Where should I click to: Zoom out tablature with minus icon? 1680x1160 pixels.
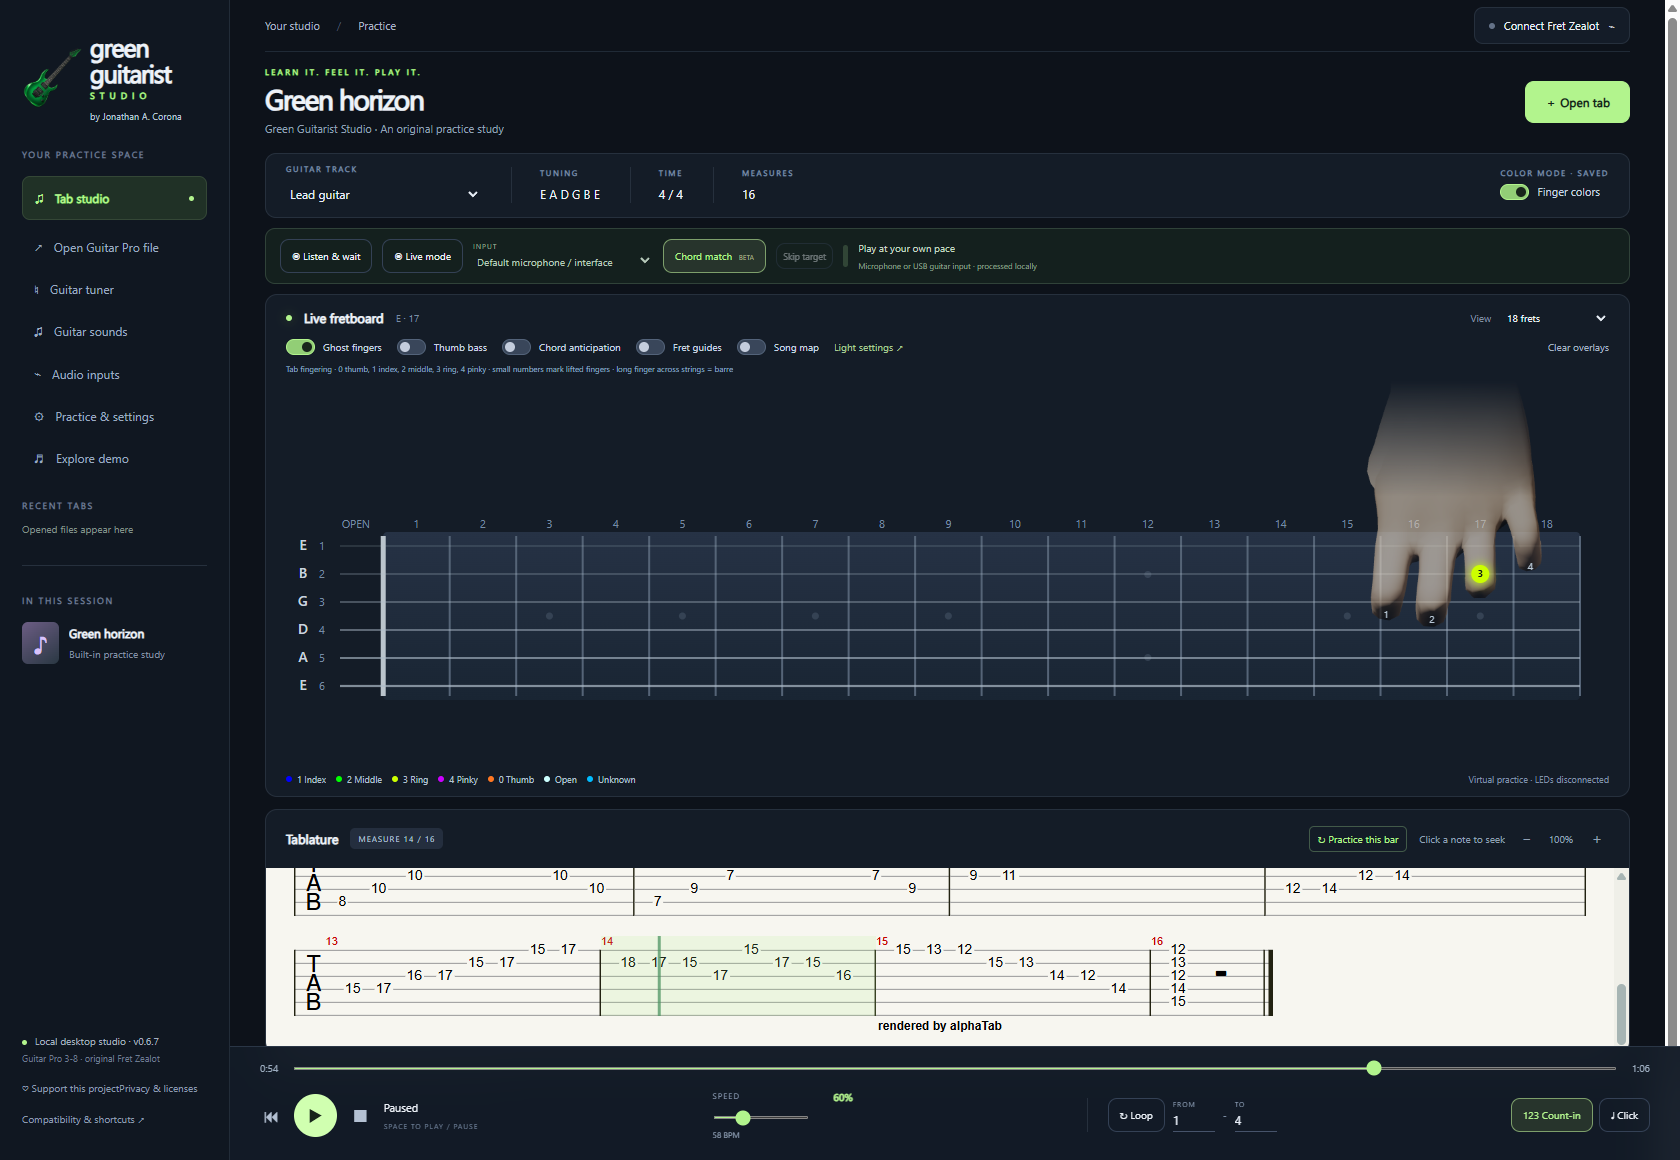tap(1527, 840)
